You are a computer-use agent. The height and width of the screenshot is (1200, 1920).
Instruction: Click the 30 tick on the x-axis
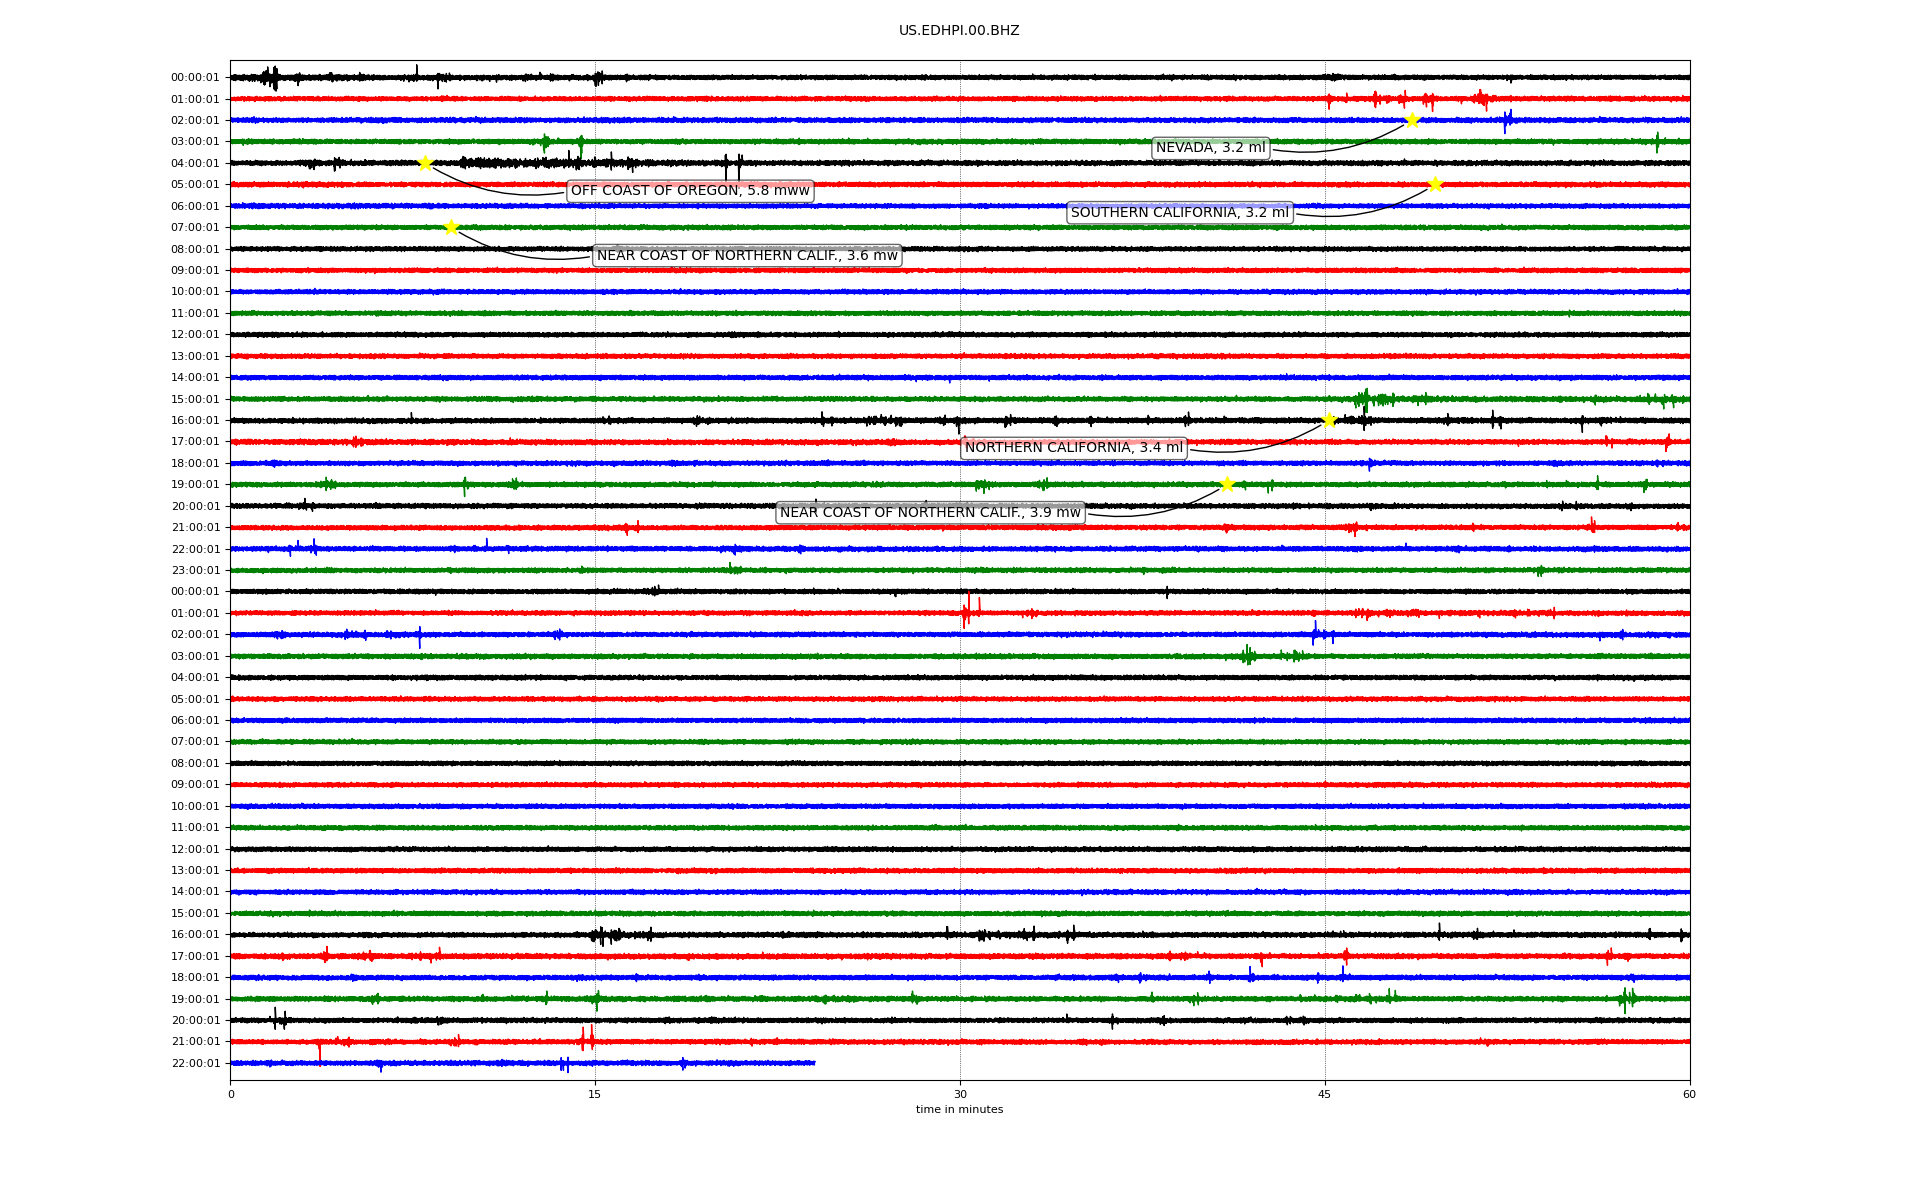[x=960, y=1094]
